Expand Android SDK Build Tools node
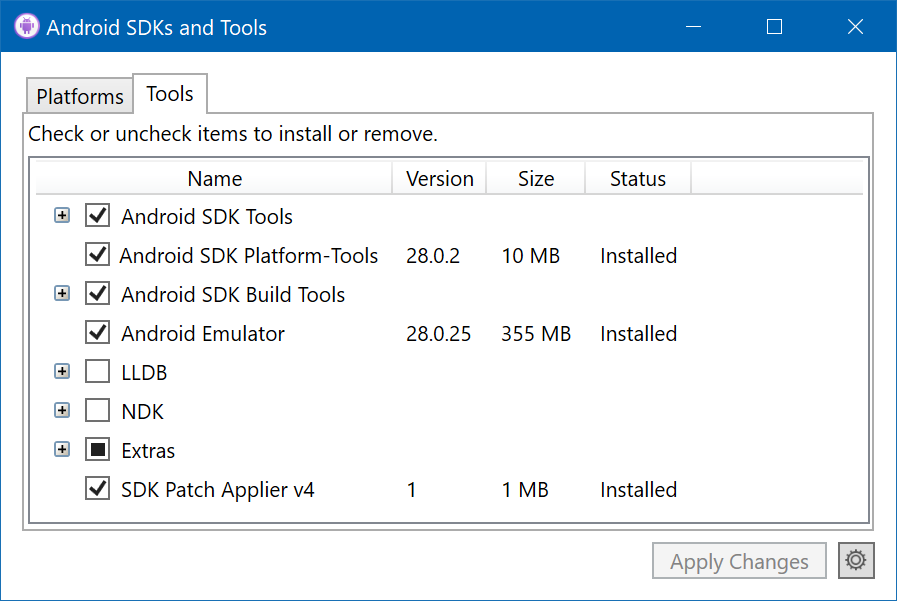 tap(62, 294)
